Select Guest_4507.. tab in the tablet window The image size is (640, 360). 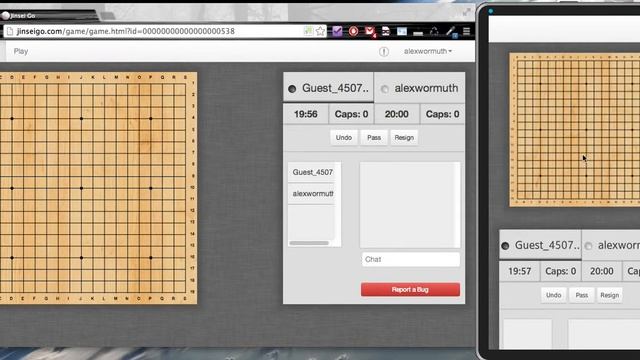click(x=540, y=245)
